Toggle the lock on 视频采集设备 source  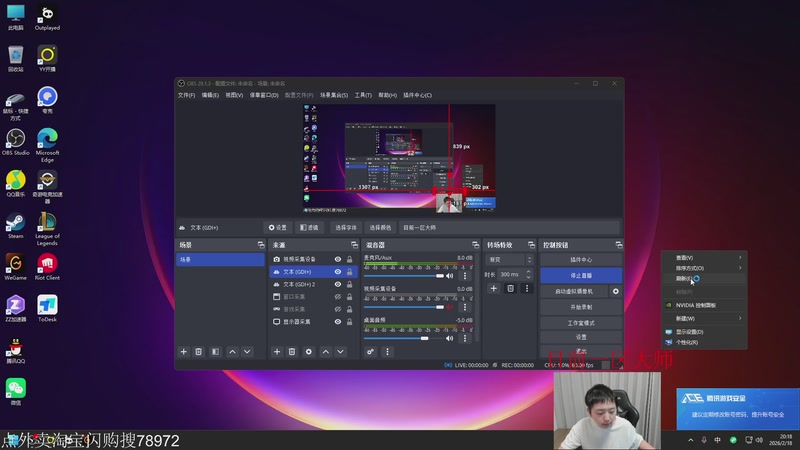tap(349, 259)
